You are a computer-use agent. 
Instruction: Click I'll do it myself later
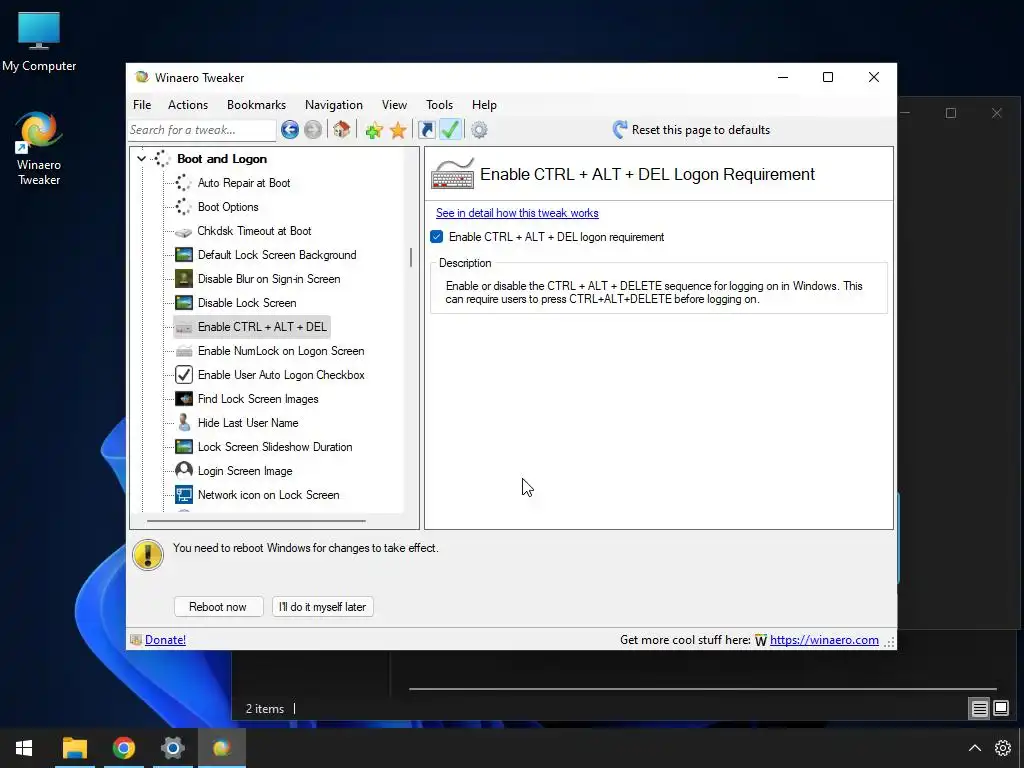[323, 607]
